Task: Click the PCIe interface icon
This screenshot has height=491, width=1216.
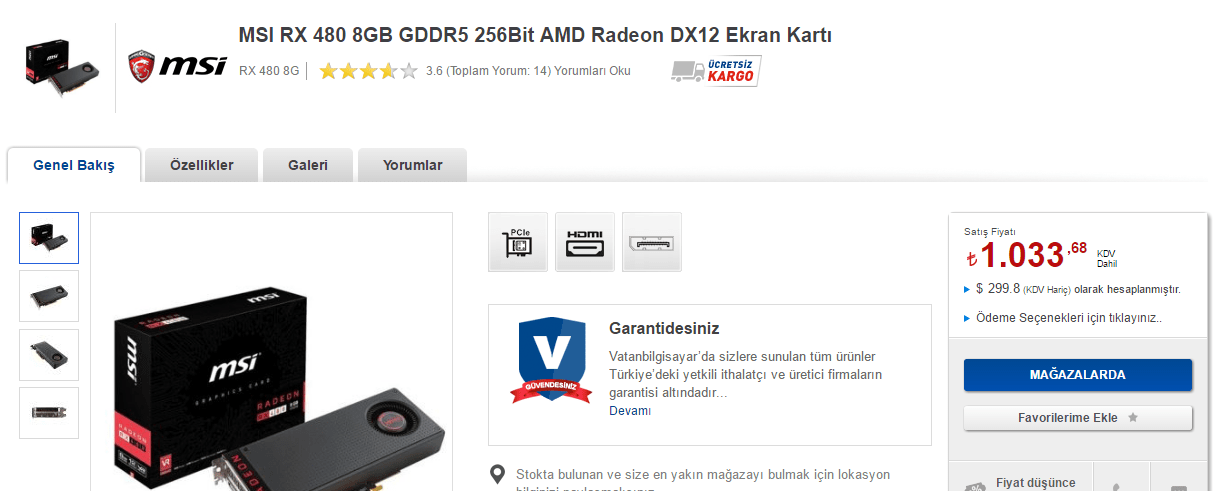Action: (x=518, y=242)
